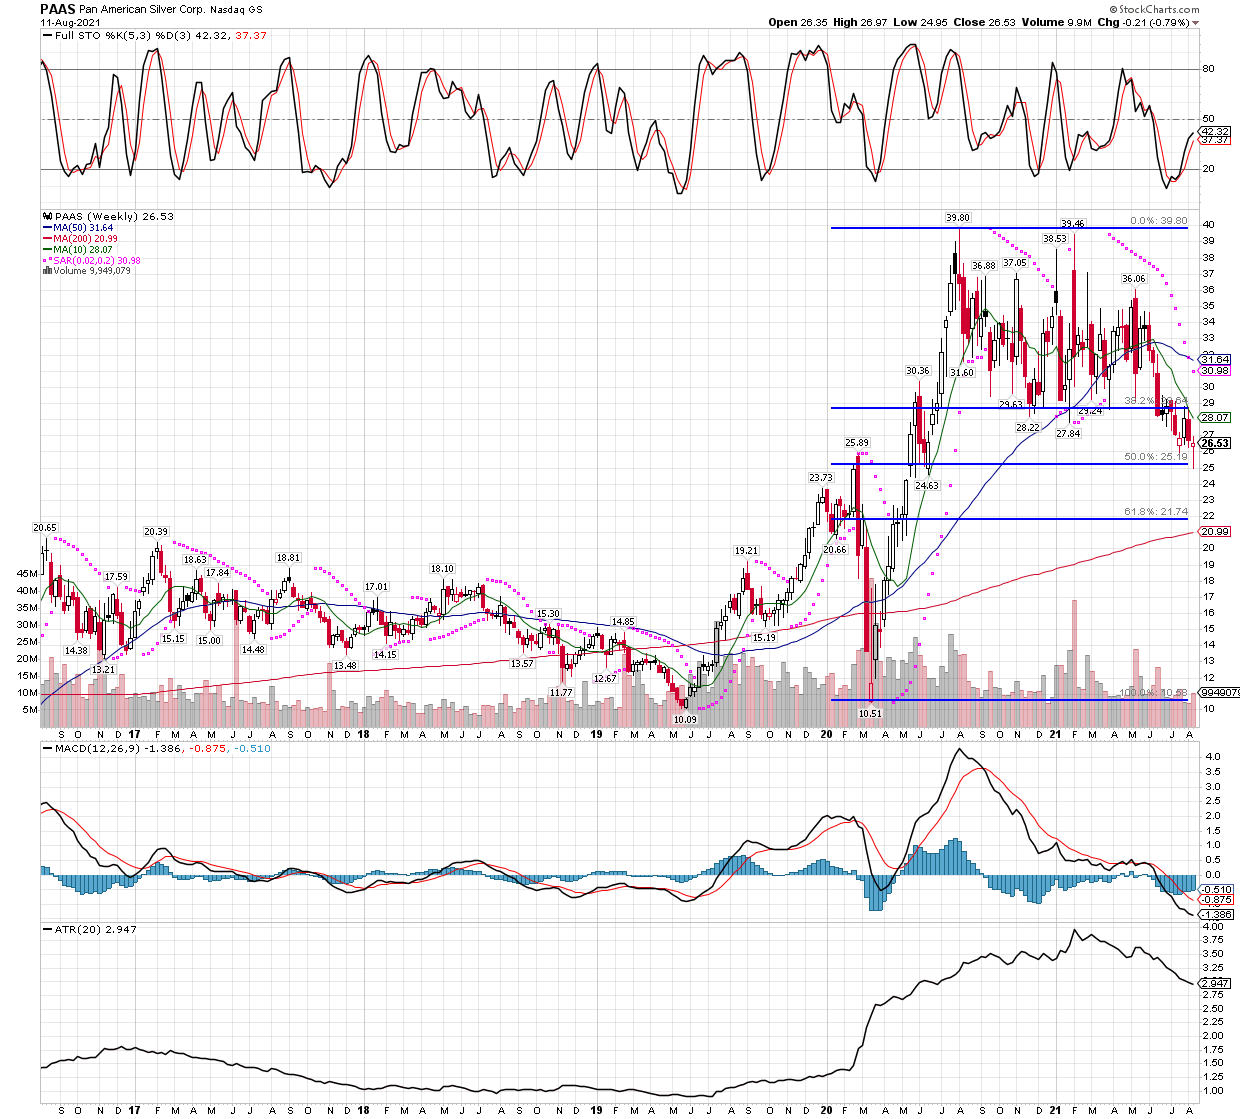
Task: Click the MA(50) 31.64 legend entry
Action: tap(84, 228)
